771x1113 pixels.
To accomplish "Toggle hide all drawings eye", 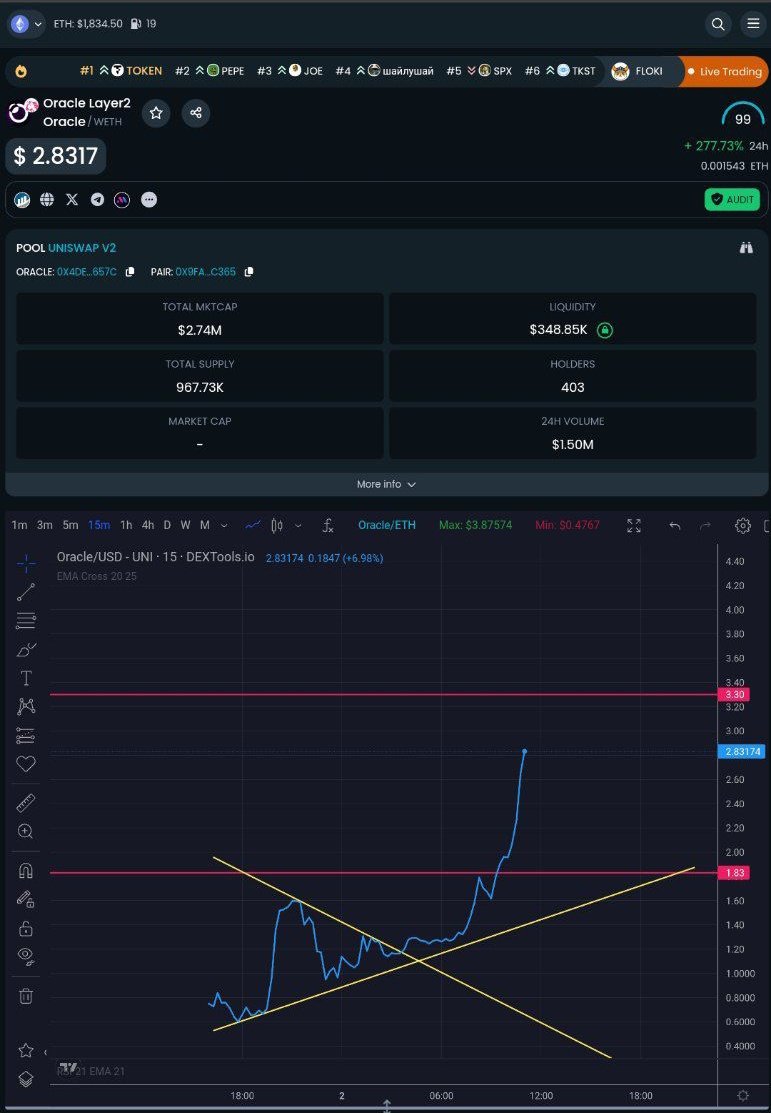I will click(x=26, y=957).
